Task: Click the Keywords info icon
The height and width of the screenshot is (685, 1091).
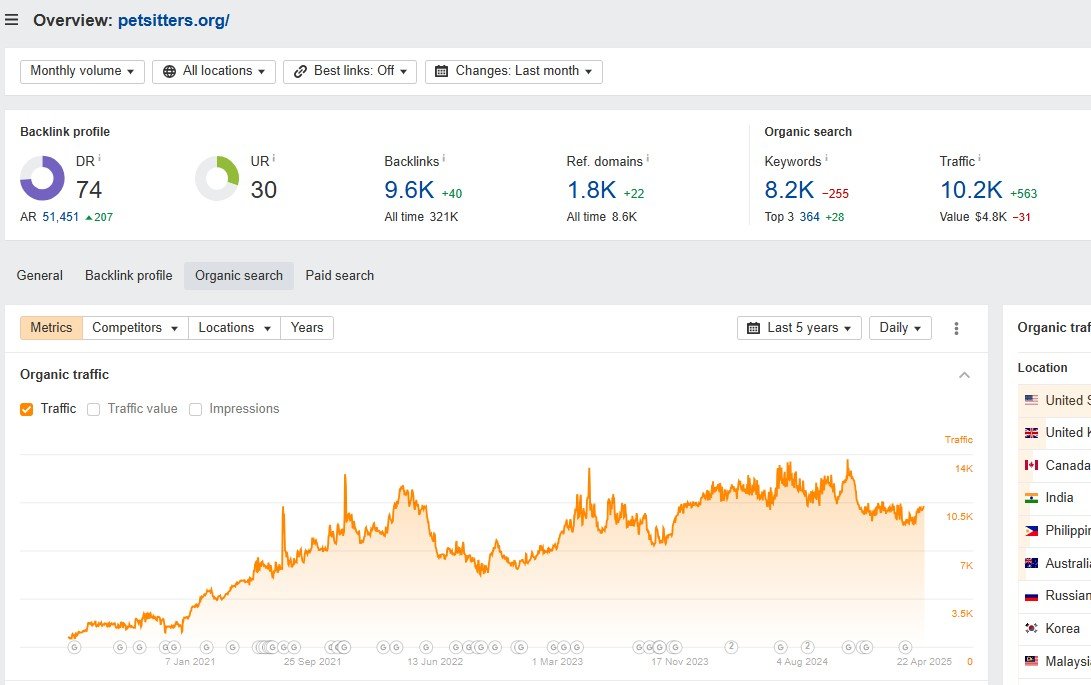Action: pos(827,159)
